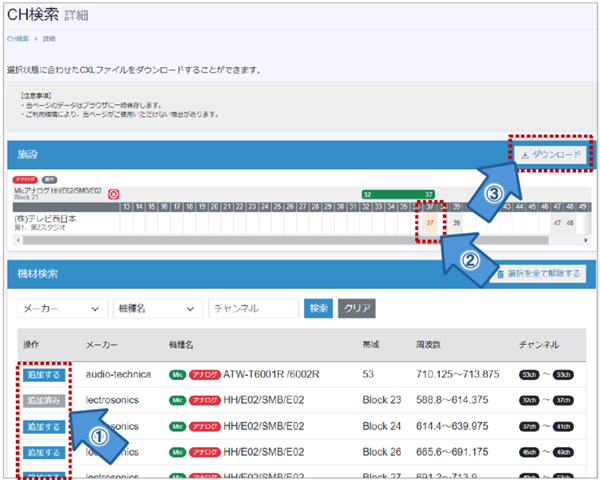
Task: Click the audio-technica maker cell
Action: (x=118, y=374)
